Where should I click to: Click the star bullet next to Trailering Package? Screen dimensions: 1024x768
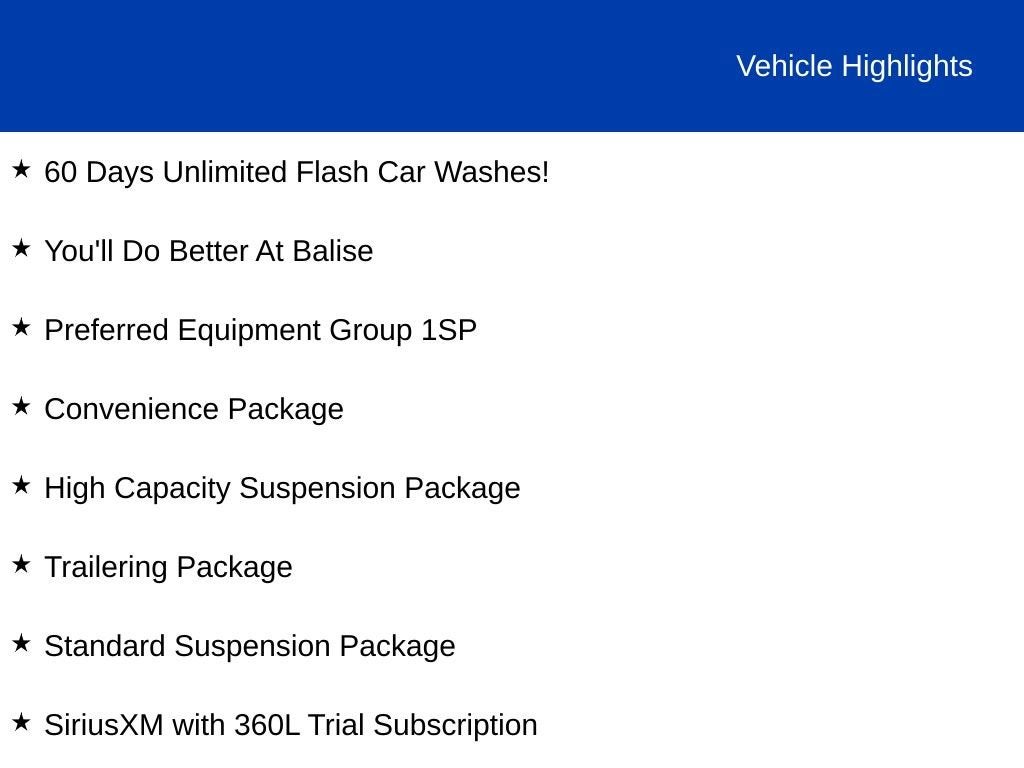coord(22,565)
